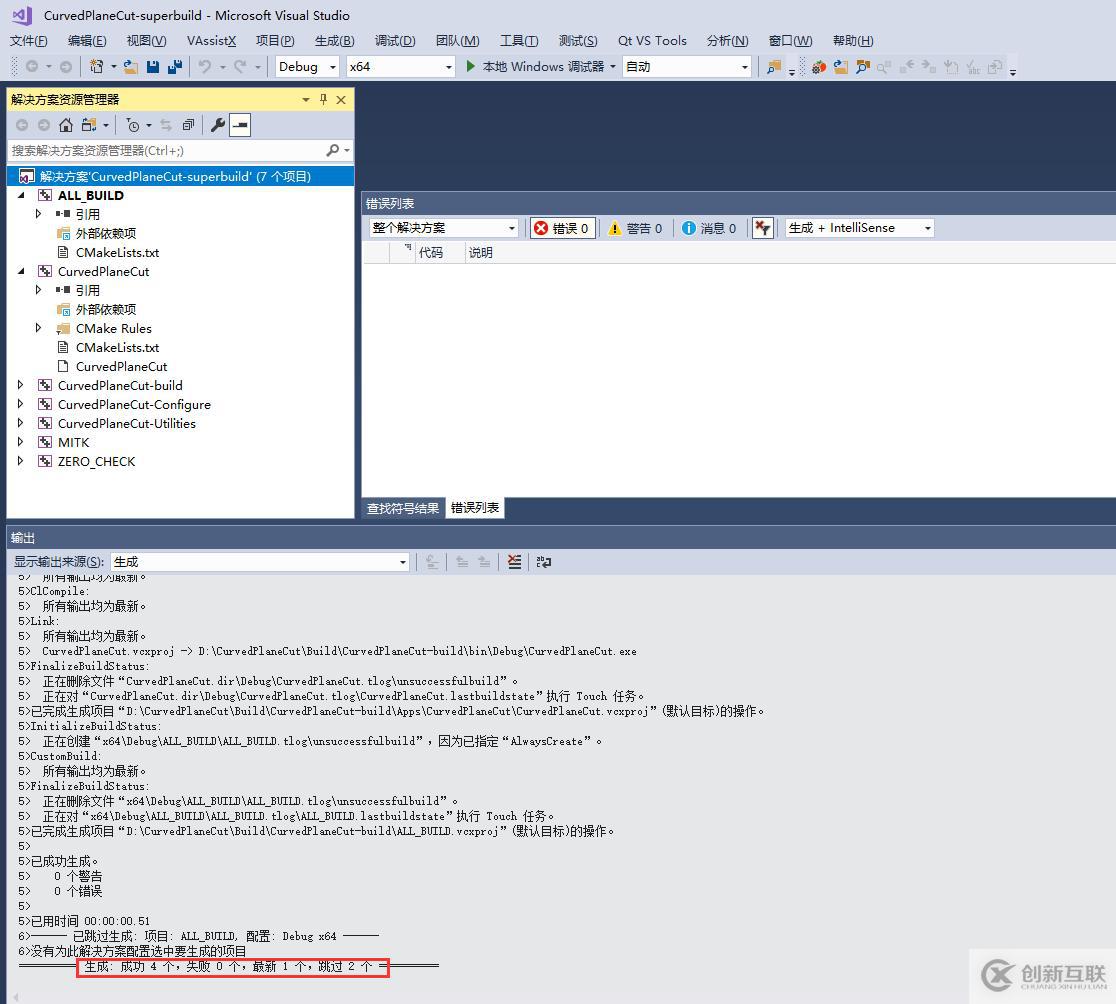Open the 生成(B) menu
The image size is (1116, 1004).
coord(335,41)
